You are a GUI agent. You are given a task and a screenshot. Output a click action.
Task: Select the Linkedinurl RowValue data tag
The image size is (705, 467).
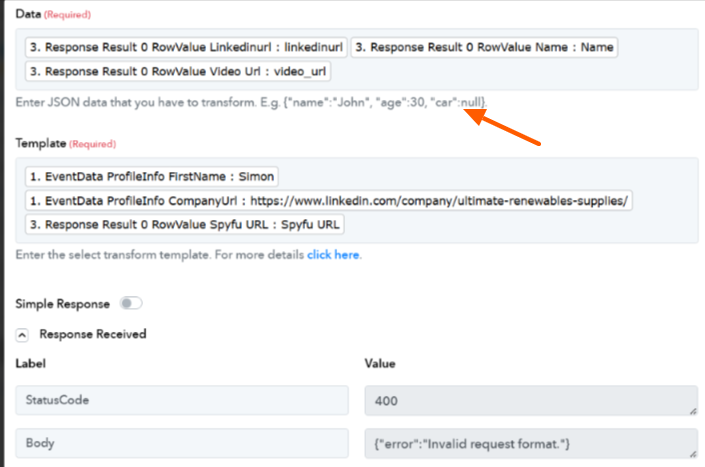click(186, 47)
